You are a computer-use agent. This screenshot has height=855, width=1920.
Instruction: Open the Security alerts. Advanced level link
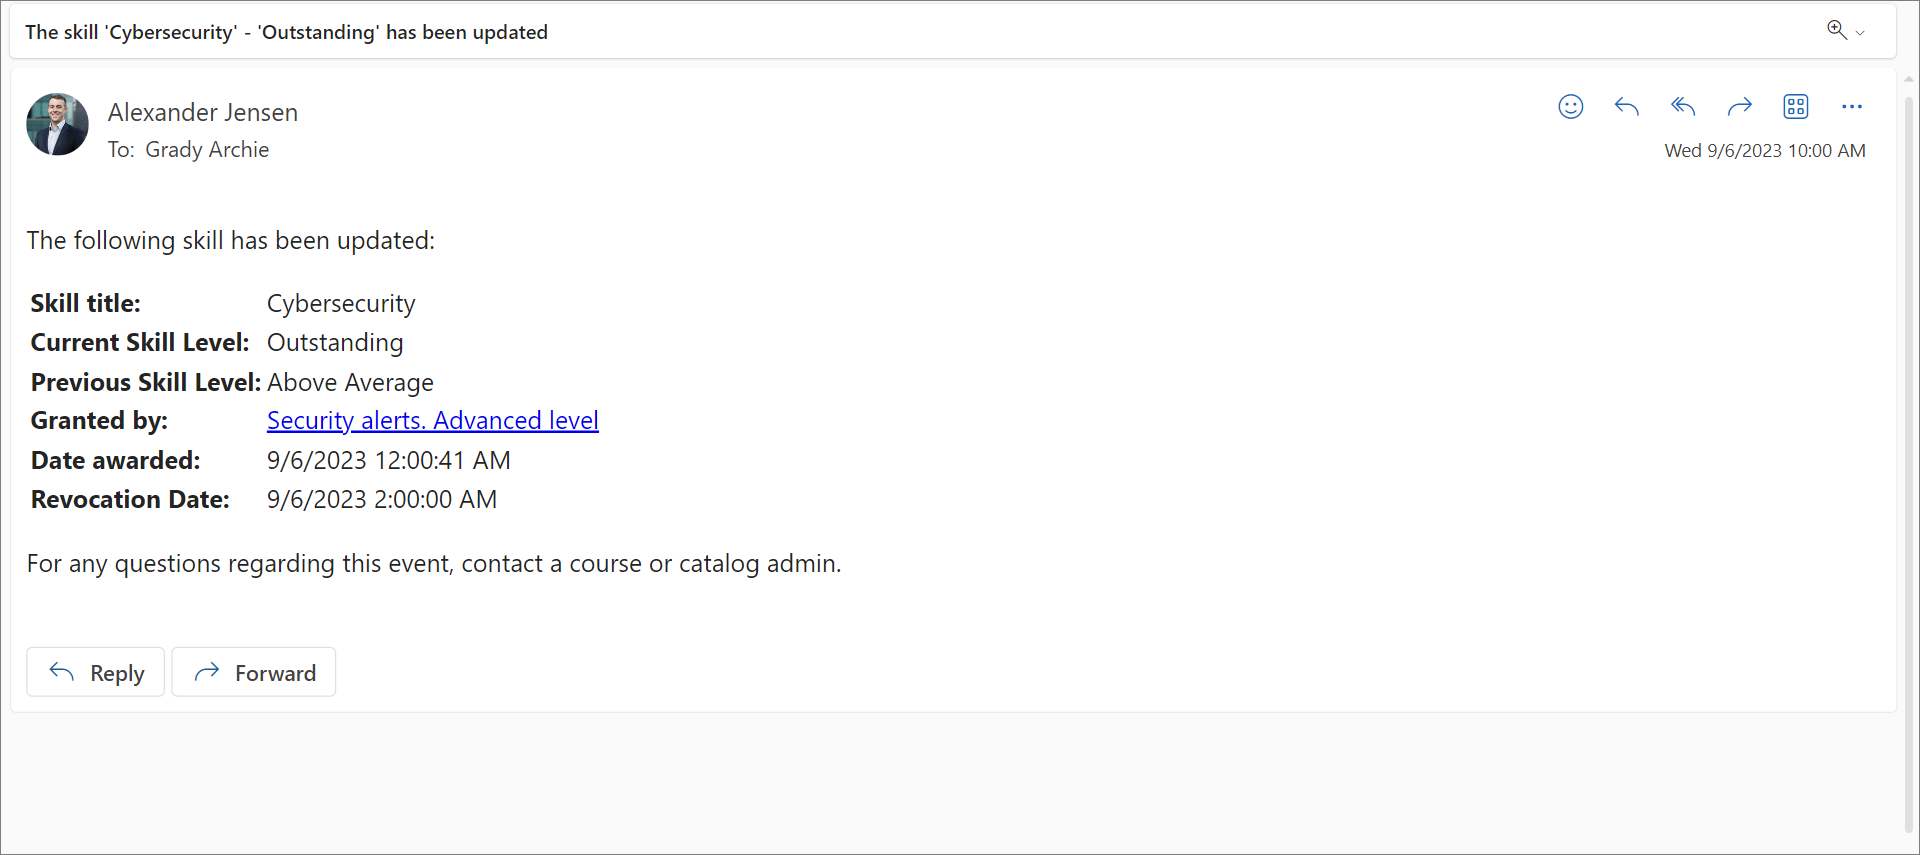432,421
